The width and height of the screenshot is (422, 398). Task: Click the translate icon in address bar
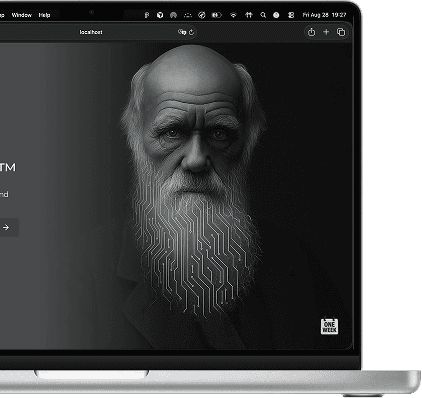point(182,32)
